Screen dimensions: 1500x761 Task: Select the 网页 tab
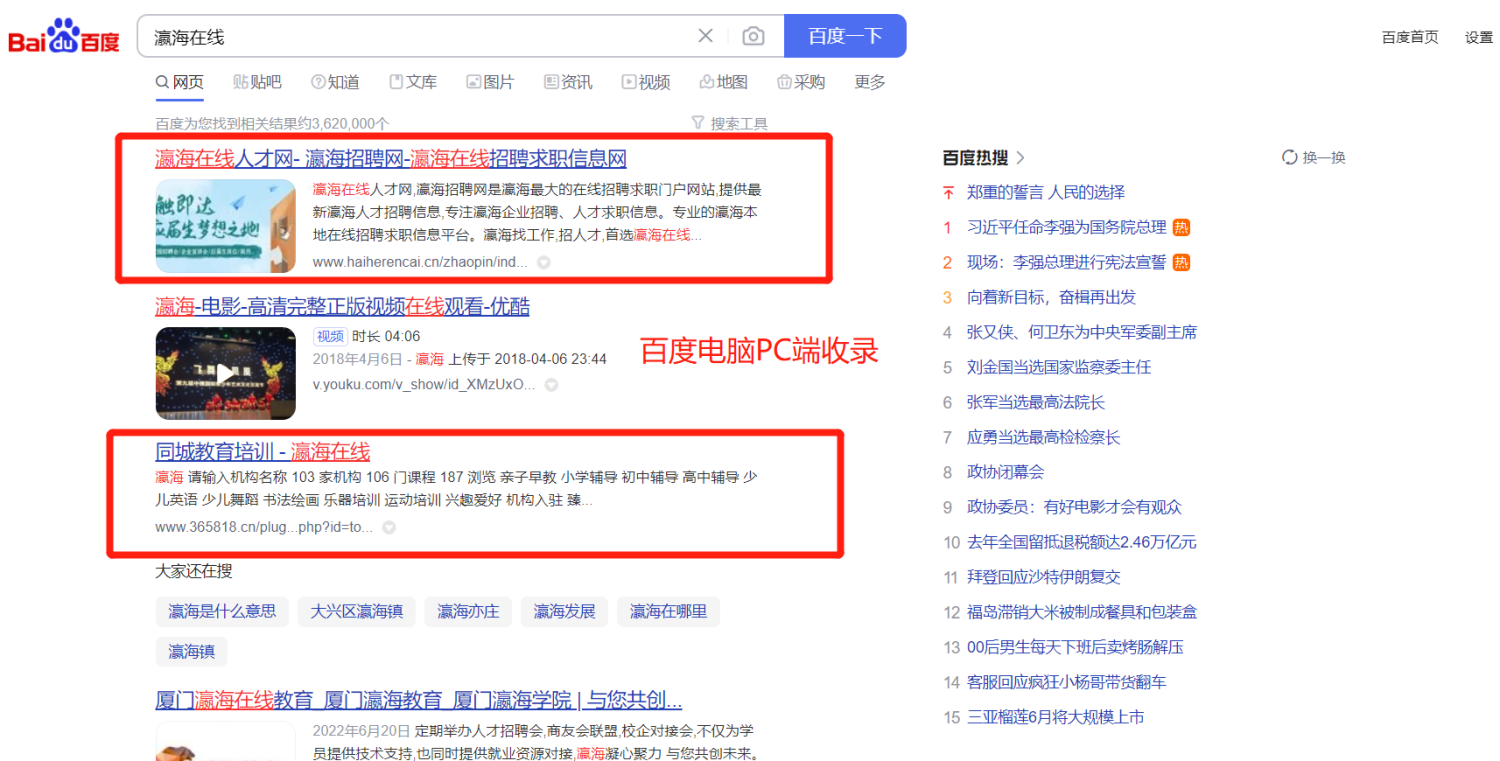click(x=180, y=82)
